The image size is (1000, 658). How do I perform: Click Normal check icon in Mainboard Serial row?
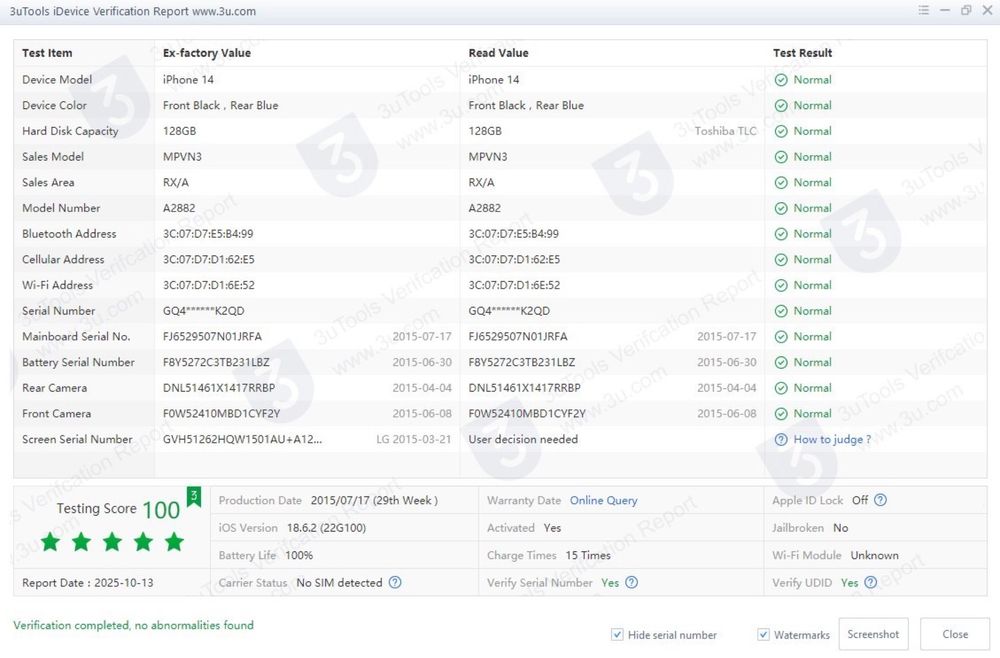[781, 337]
